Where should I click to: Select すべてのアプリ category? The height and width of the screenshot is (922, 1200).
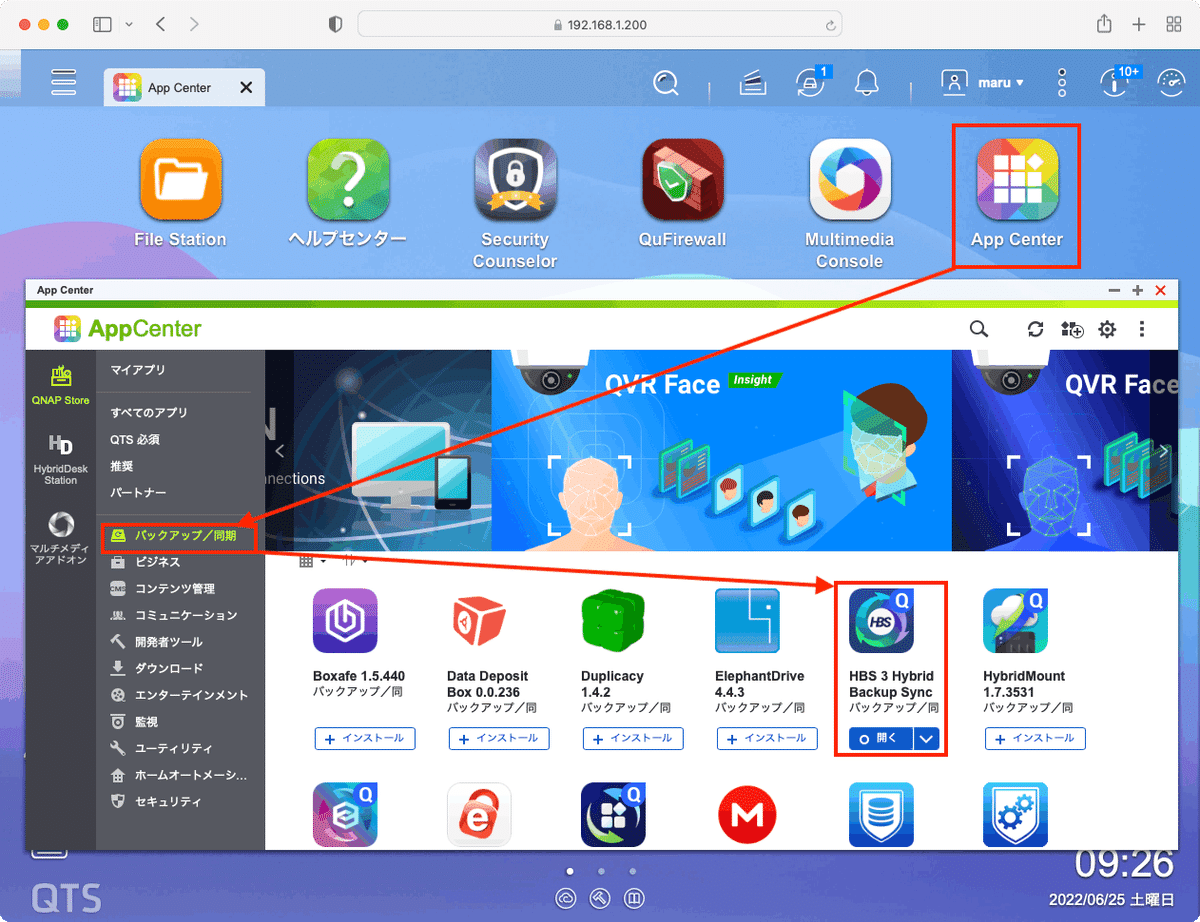tap(149, 412)
